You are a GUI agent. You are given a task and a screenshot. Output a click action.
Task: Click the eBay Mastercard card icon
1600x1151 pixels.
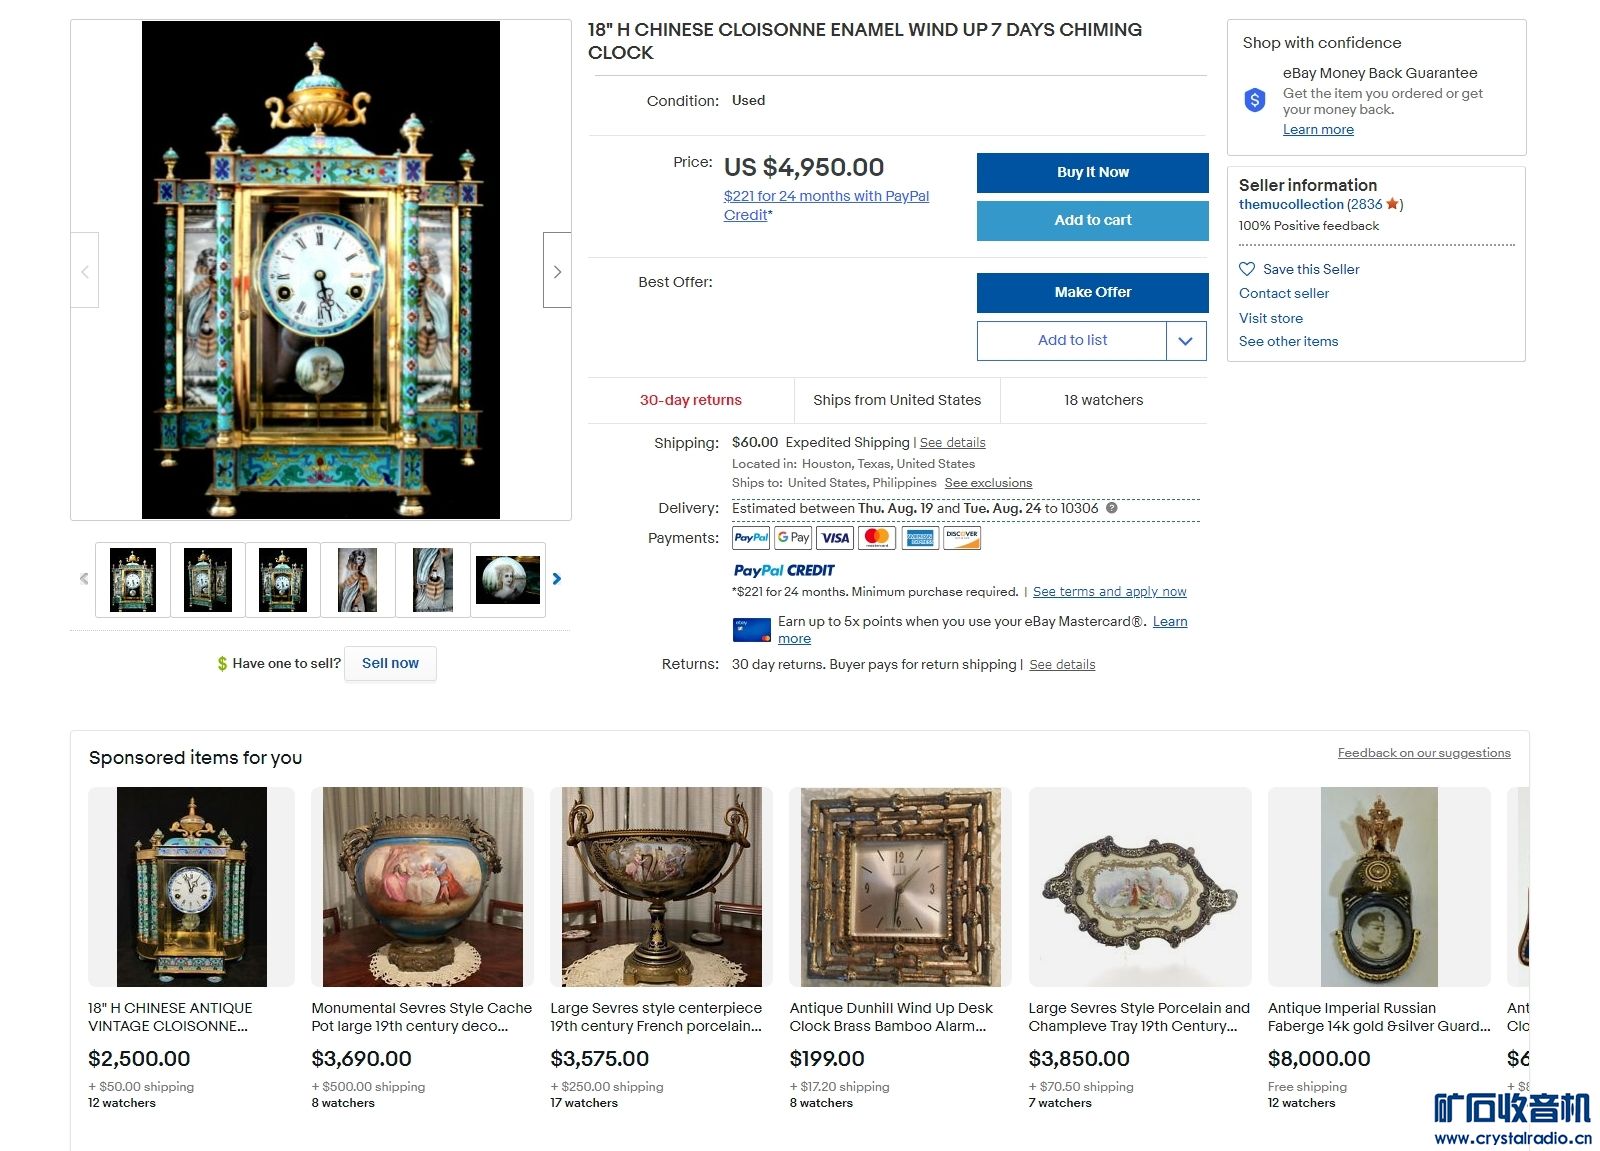tap(752, 629)
